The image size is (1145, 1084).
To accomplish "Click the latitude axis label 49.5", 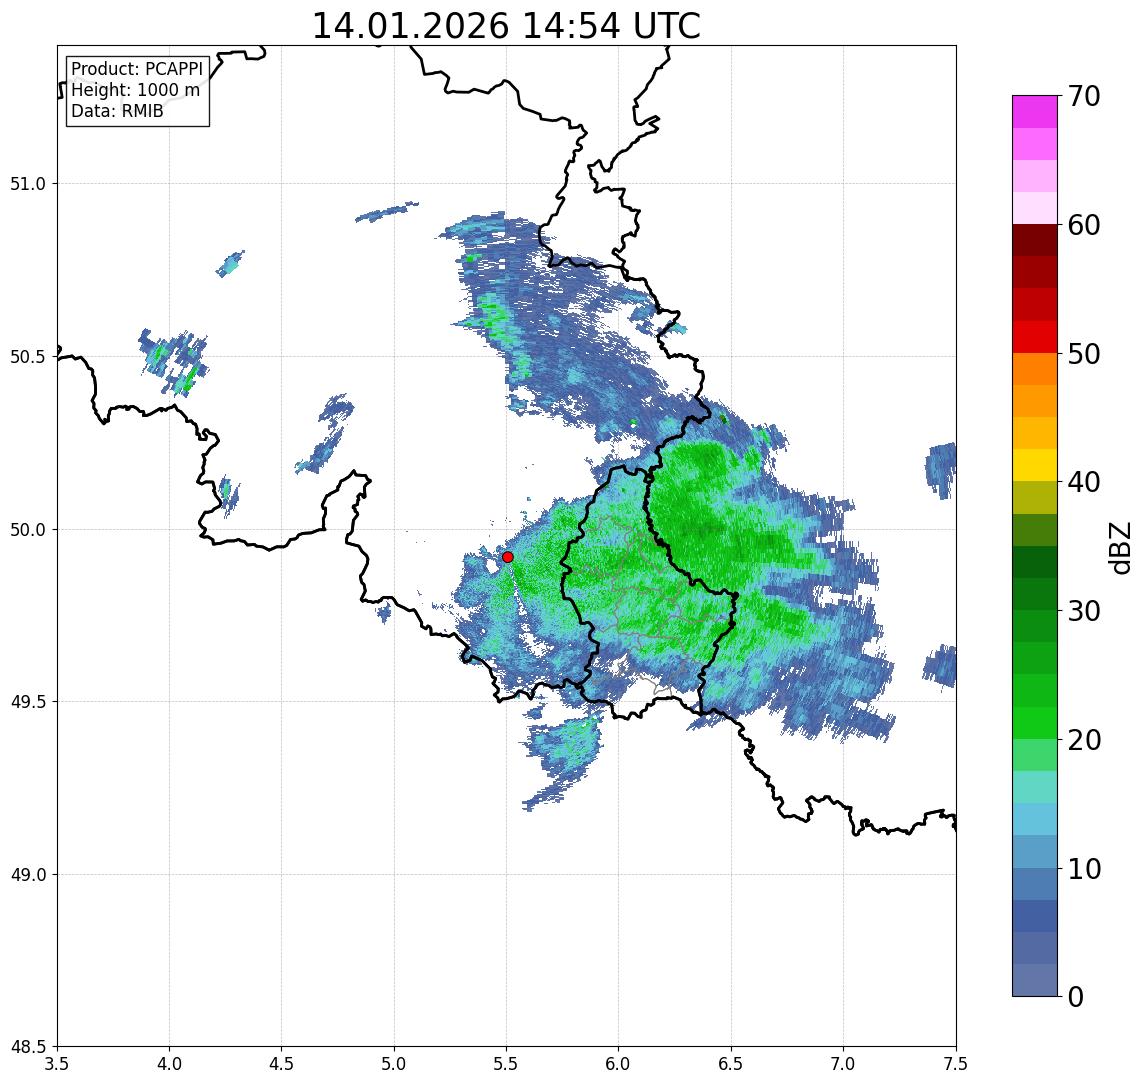I will pos(28,702).
